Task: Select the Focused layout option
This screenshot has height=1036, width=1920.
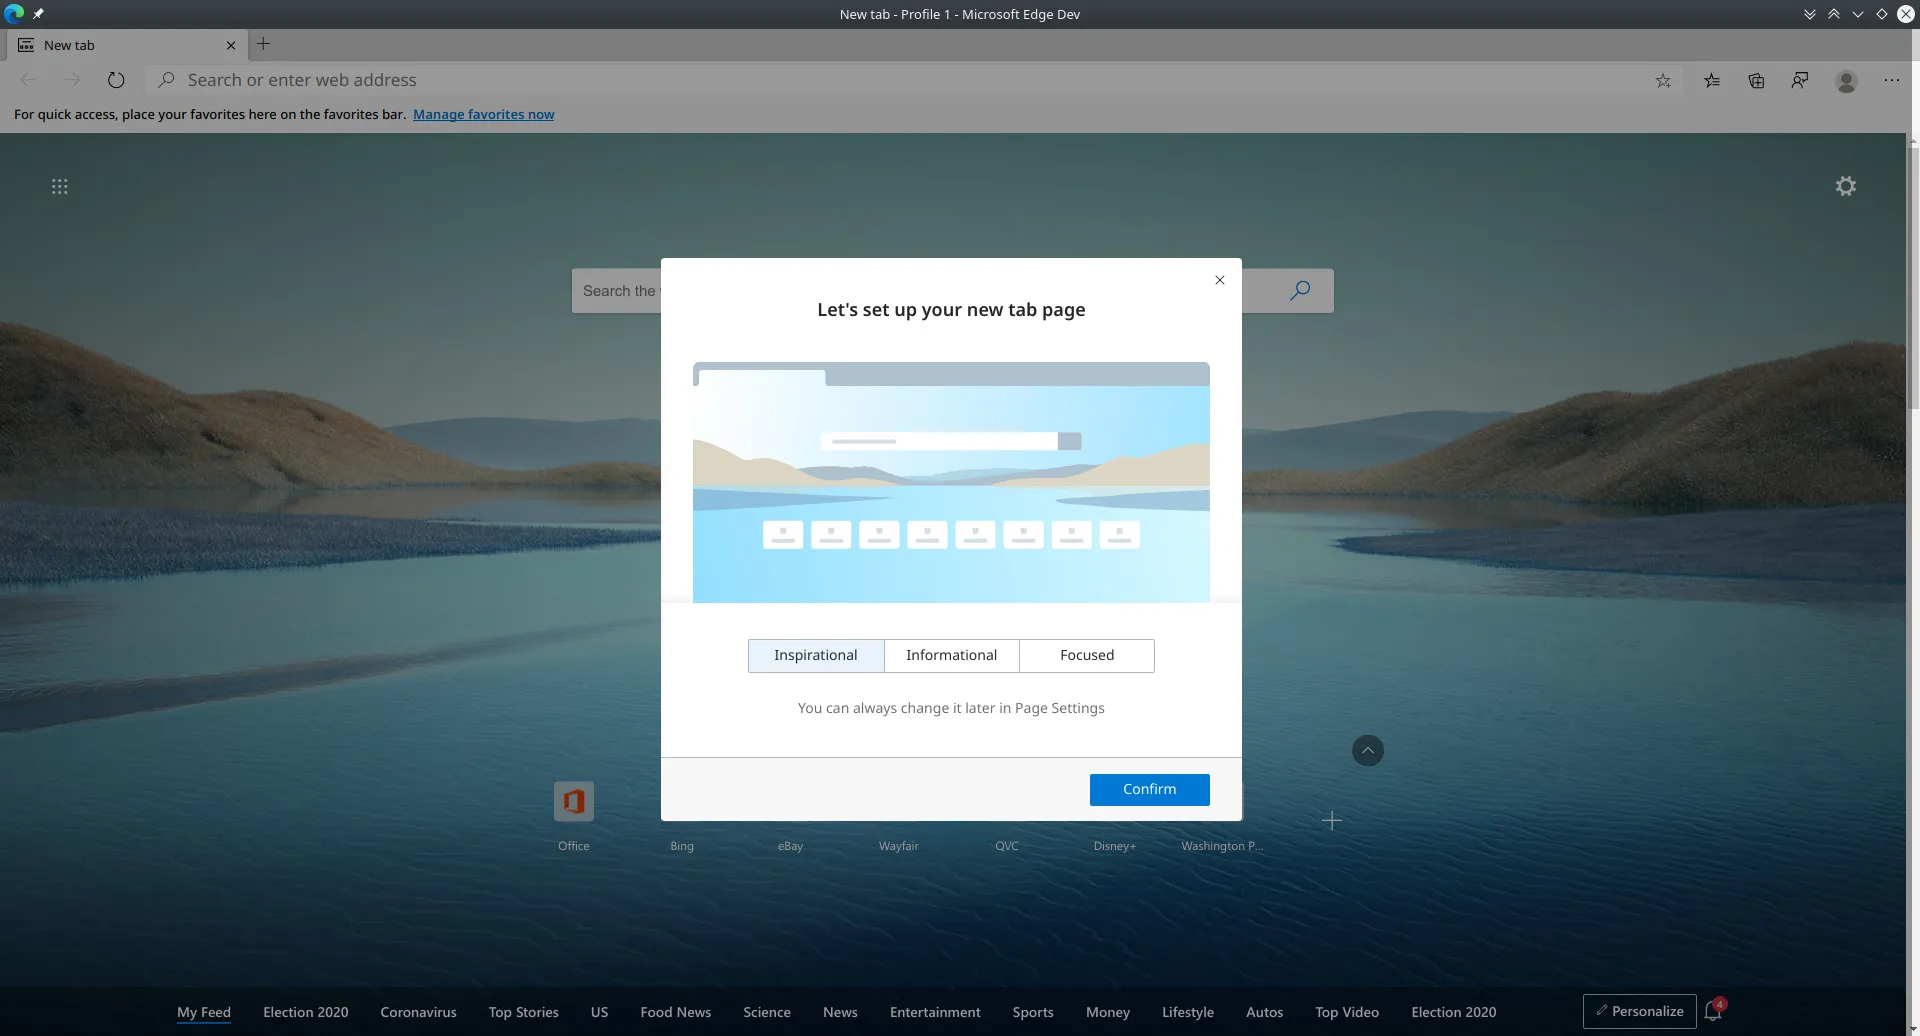Action: [1087, 655]
